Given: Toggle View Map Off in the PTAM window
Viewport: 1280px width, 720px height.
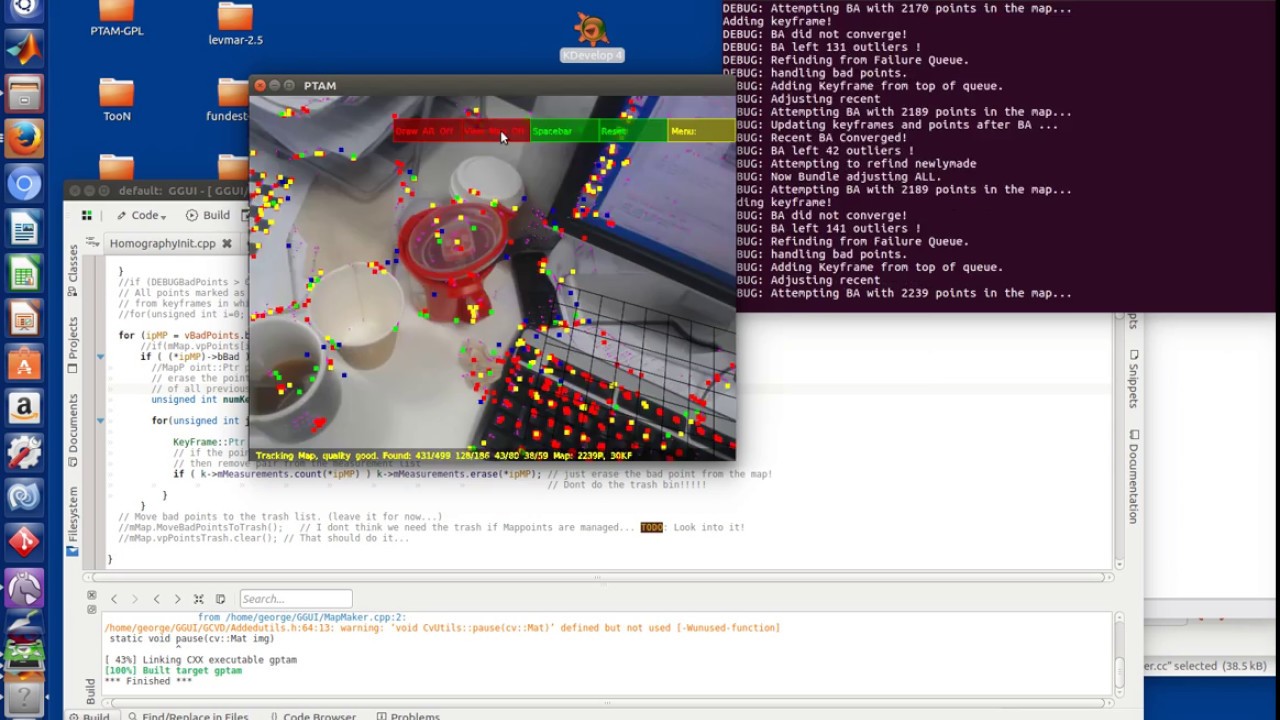Looking at the screenshot, I should click(495, 131).
